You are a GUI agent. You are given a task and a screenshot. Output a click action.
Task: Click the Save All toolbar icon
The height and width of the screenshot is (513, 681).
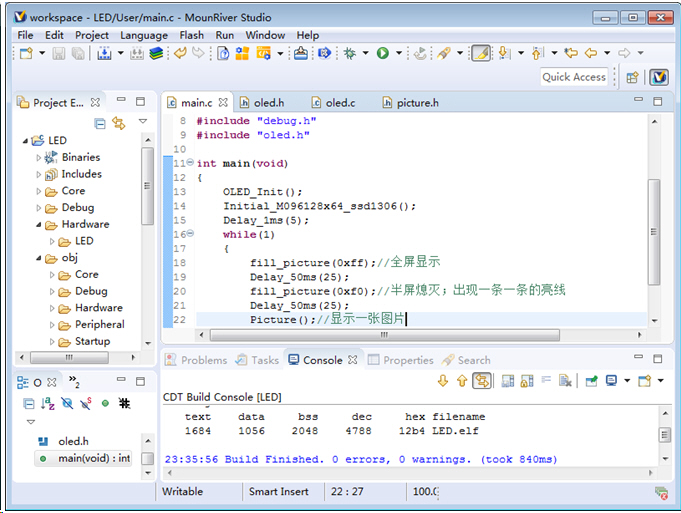[x=78, y=53]
